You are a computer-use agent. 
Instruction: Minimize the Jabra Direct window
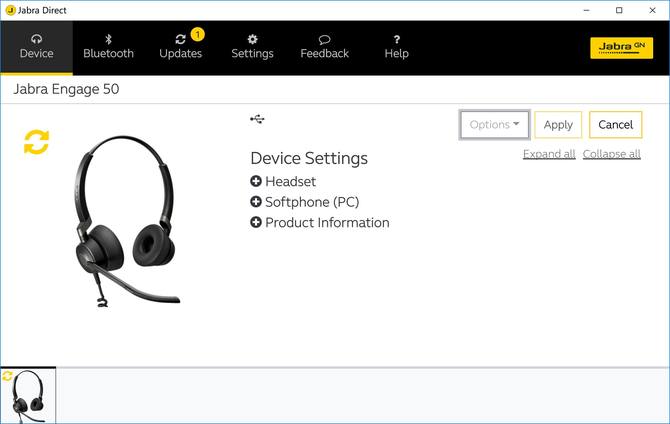point(586,10)
